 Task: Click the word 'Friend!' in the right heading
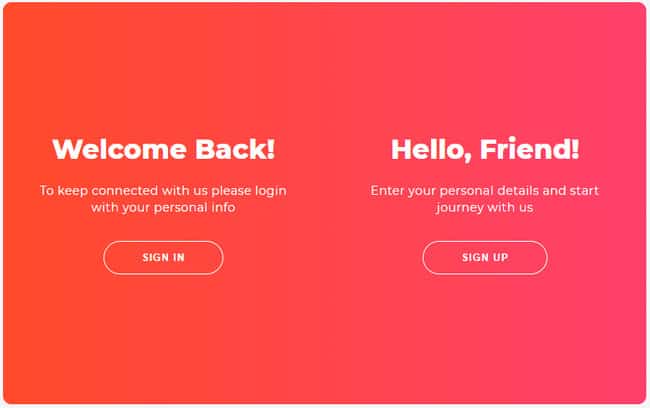click(x=529, y=149)
